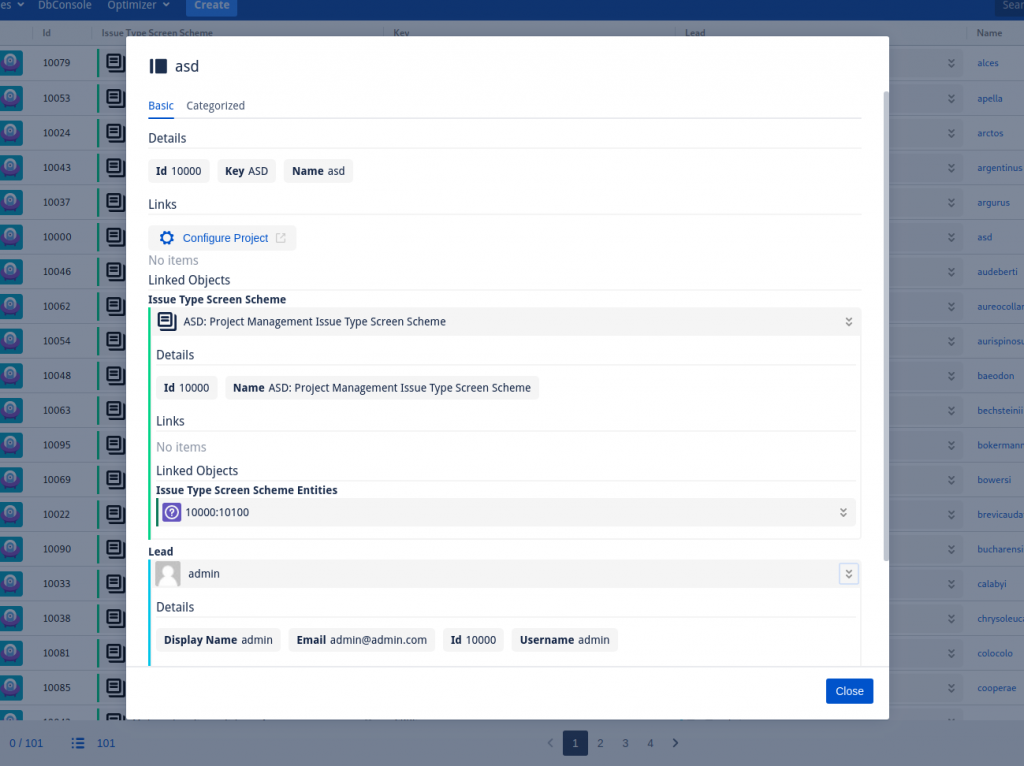
Task: Expand the colocolo row chevron
Action: (951, 653)
